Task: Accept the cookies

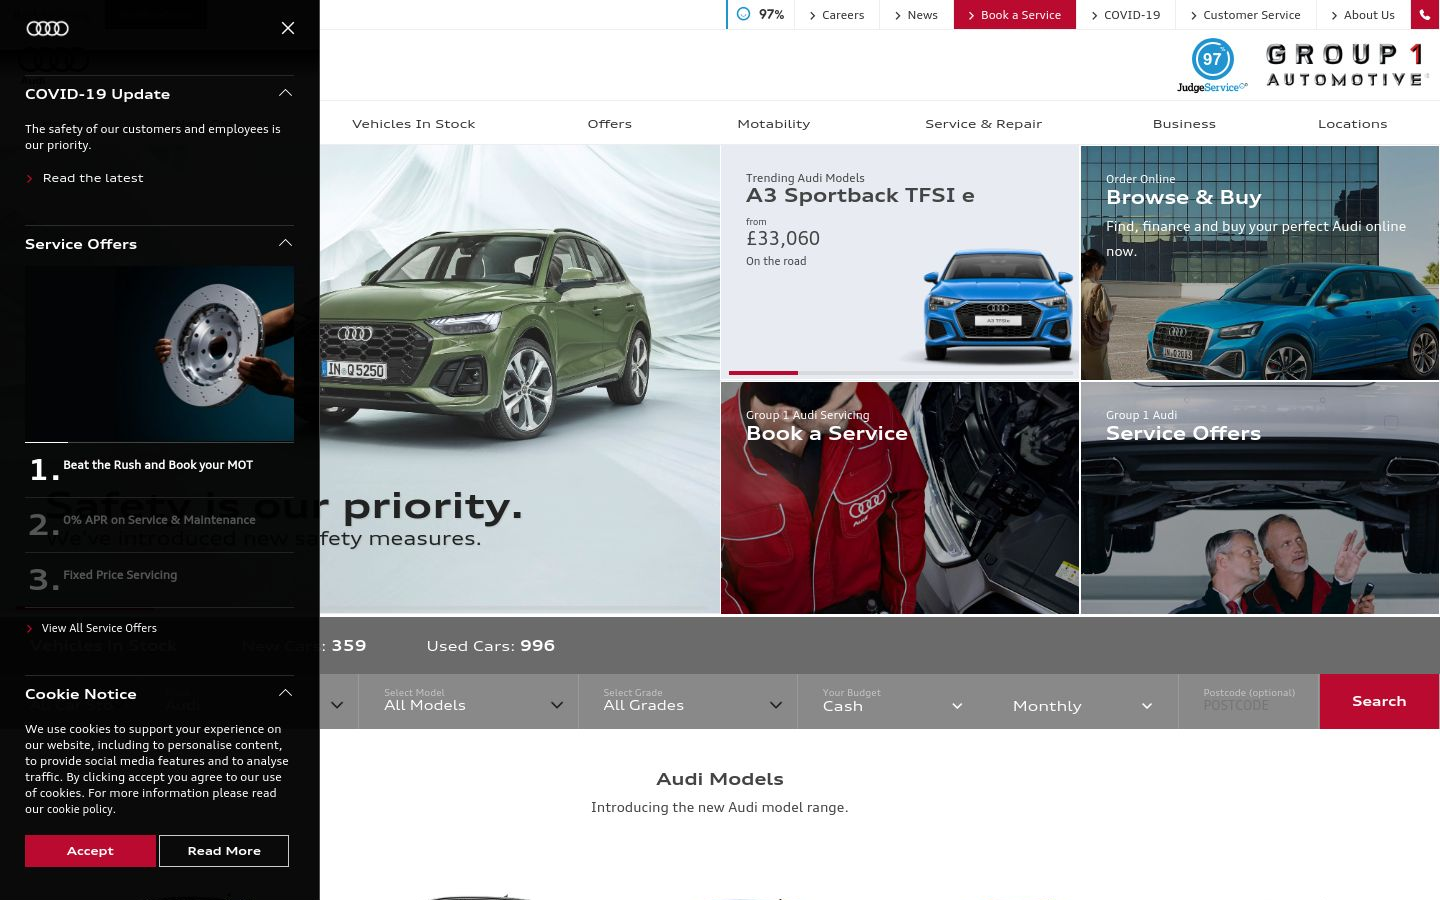Action: (90, 851)
